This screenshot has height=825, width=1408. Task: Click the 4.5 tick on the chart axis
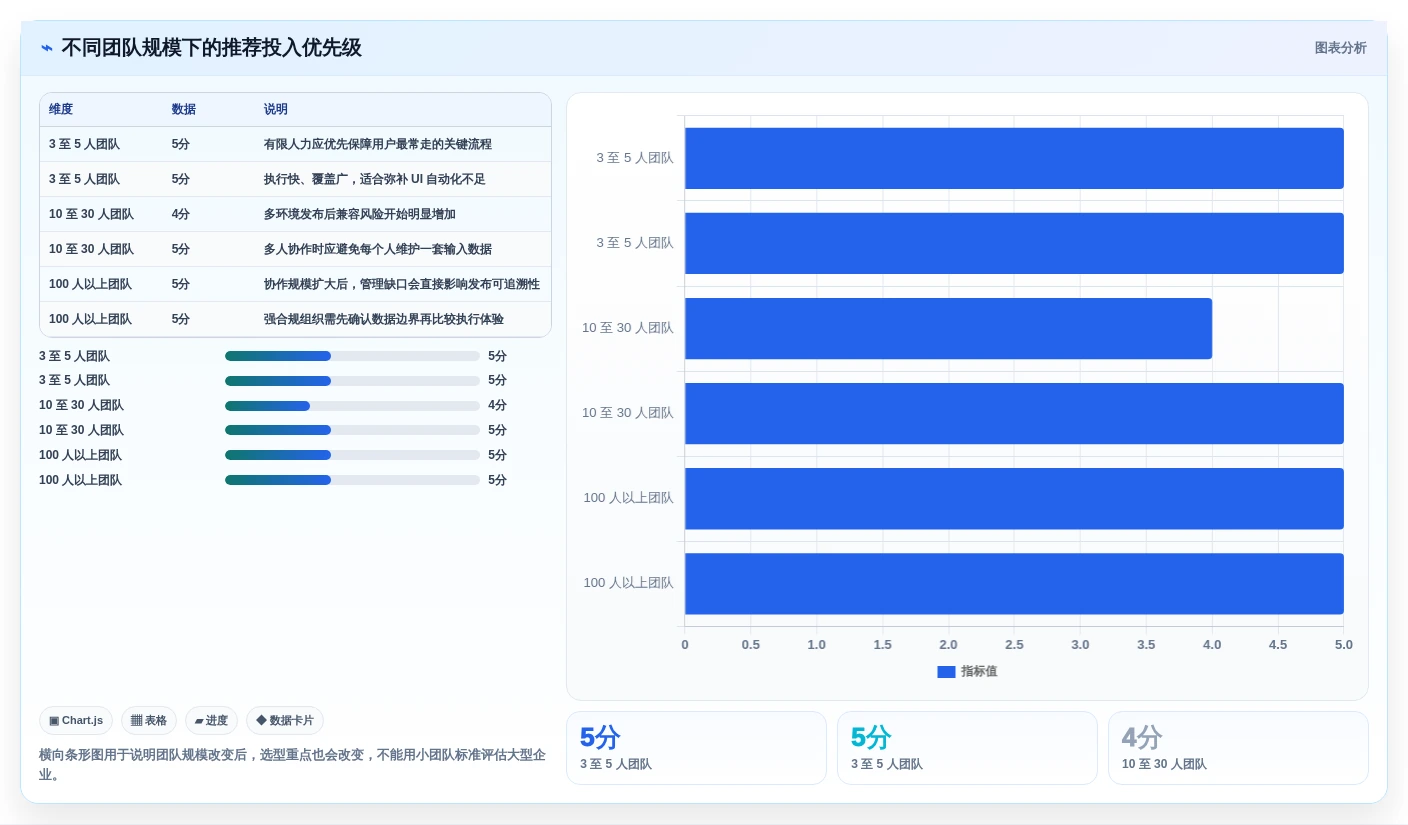(x=1278, y=645)
